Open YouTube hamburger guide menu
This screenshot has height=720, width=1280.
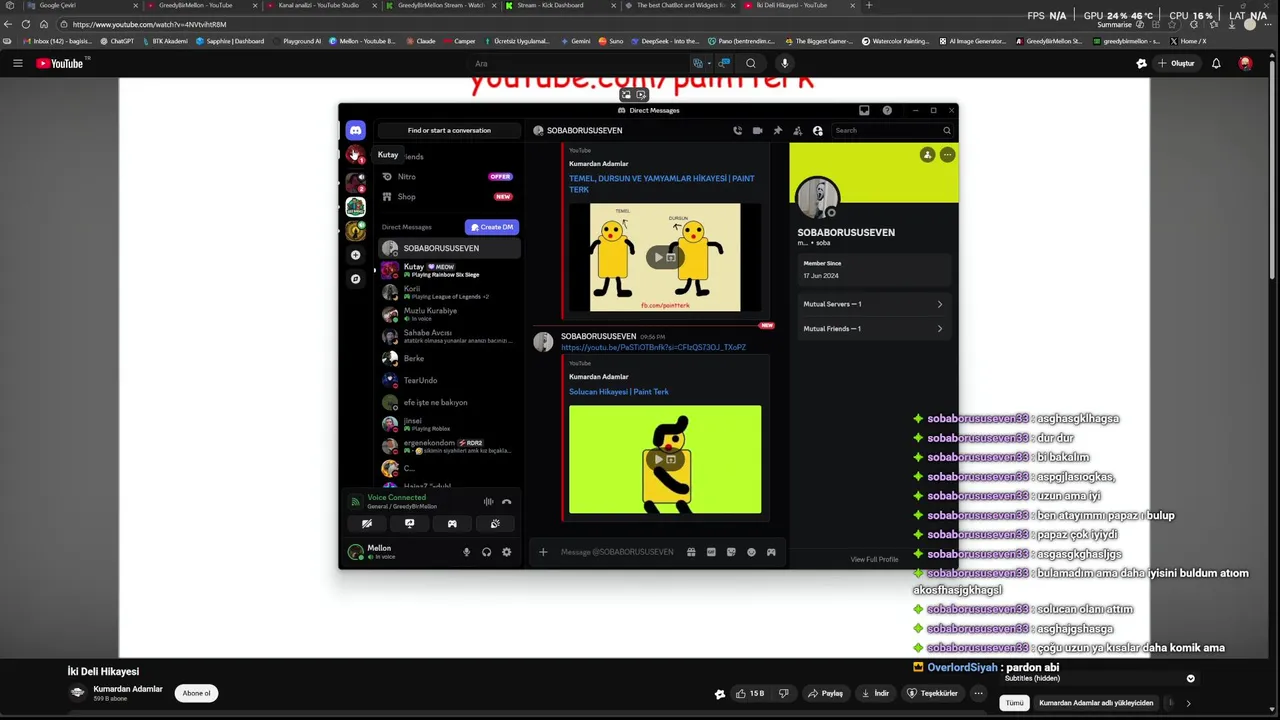click(17, 63)
